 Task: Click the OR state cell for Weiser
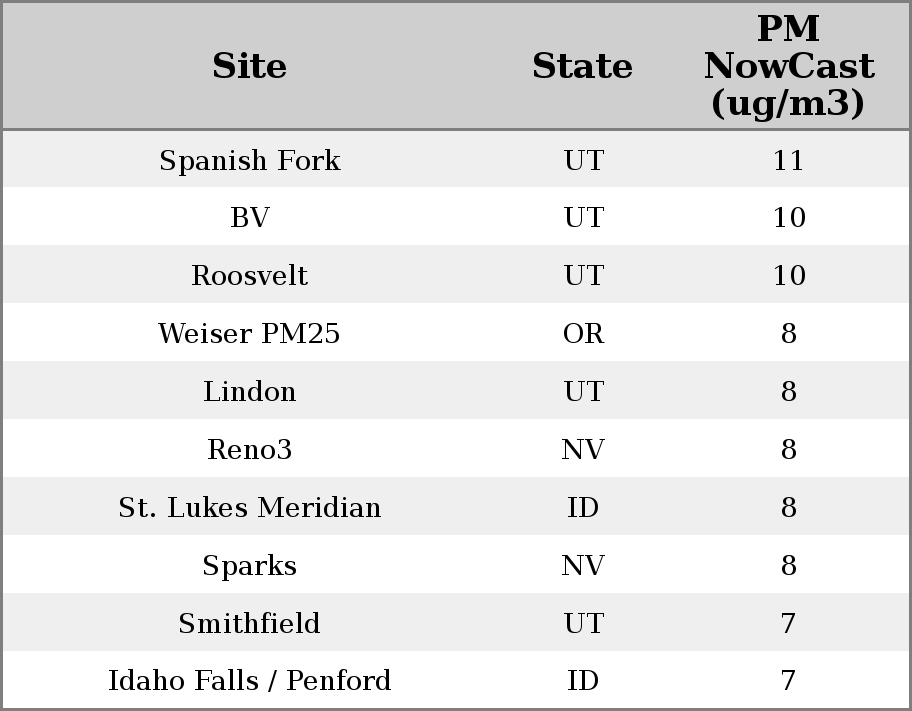[583, 334]
